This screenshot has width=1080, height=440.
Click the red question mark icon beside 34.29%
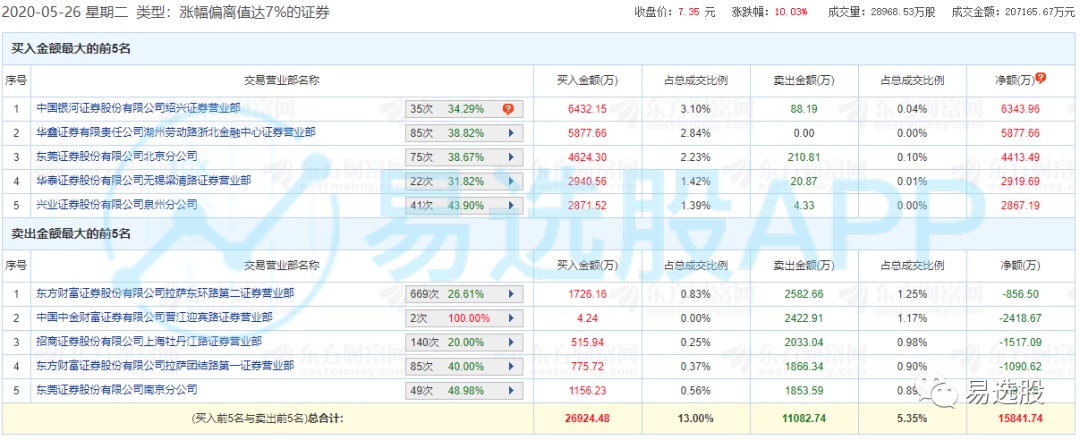pos(508,109)
